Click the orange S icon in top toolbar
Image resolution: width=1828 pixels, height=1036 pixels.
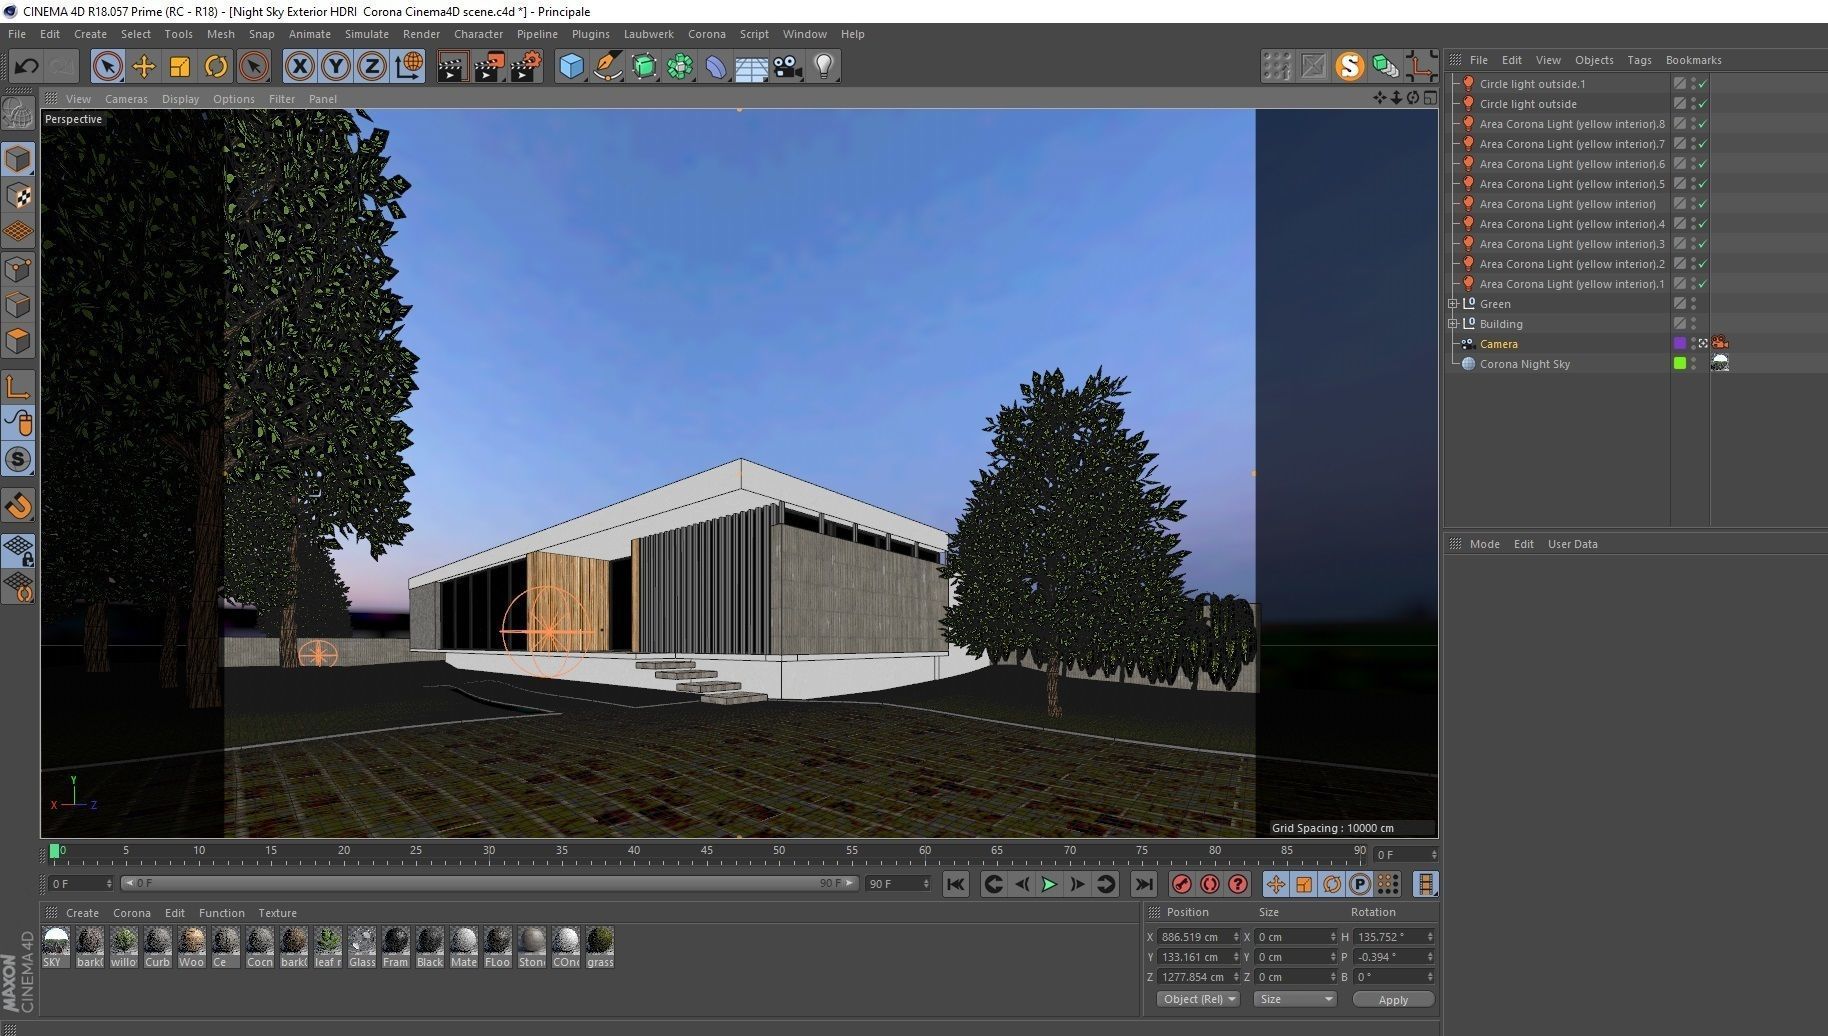tap(1350, 67)
